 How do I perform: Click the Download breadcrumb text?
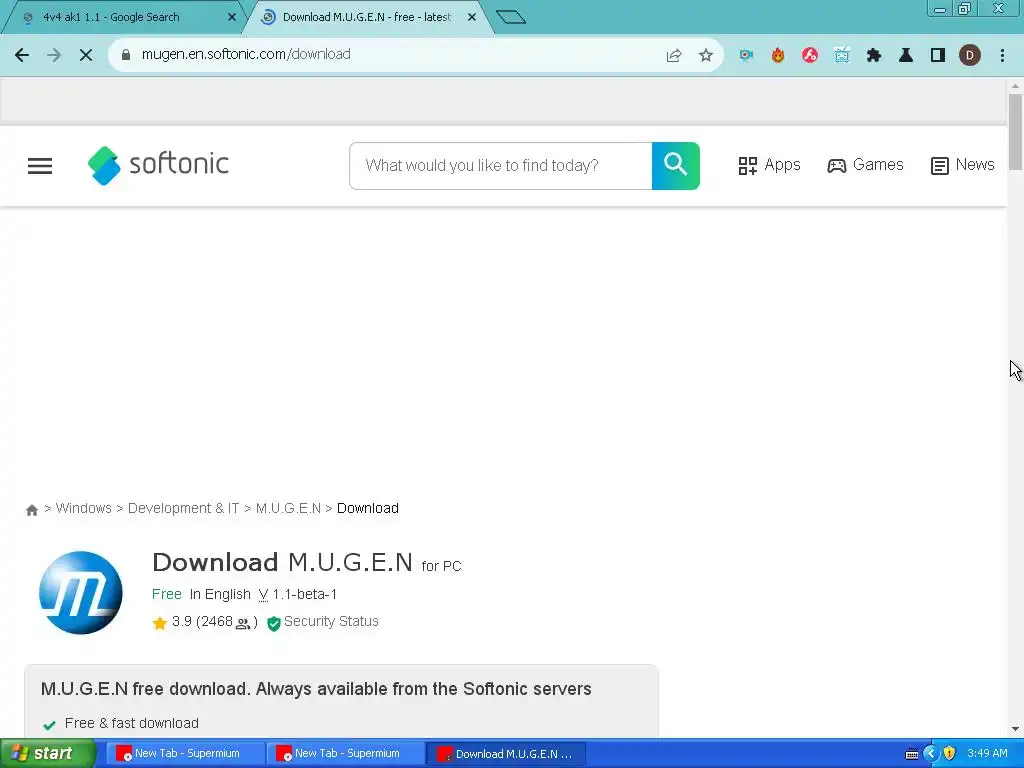pyautogui.click(x=368, y=509)
